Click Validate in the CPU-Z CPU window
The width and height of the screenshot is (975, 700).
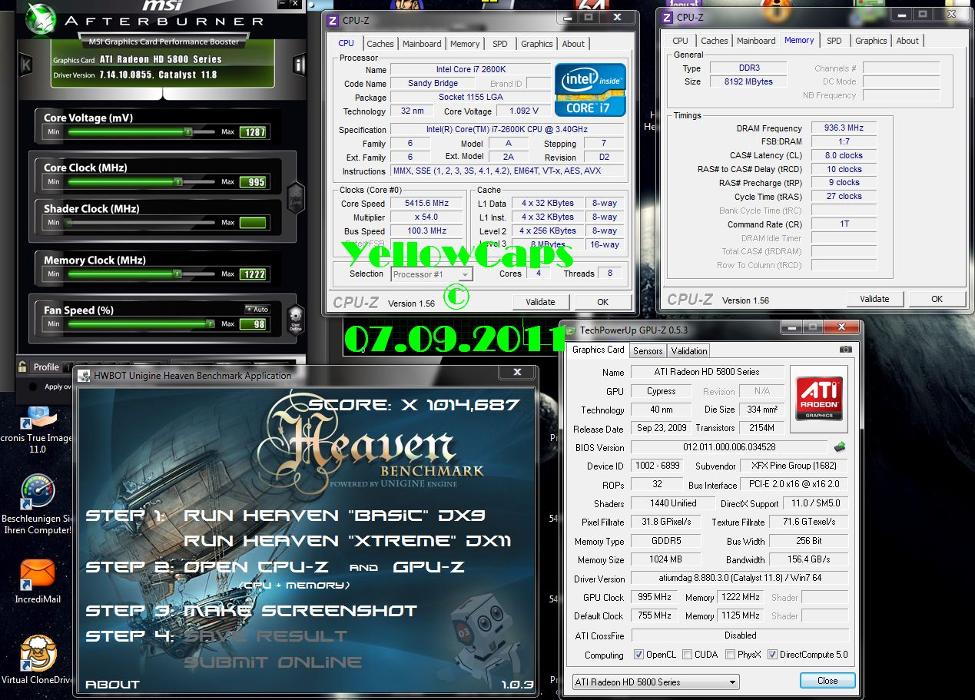(540, 302)
